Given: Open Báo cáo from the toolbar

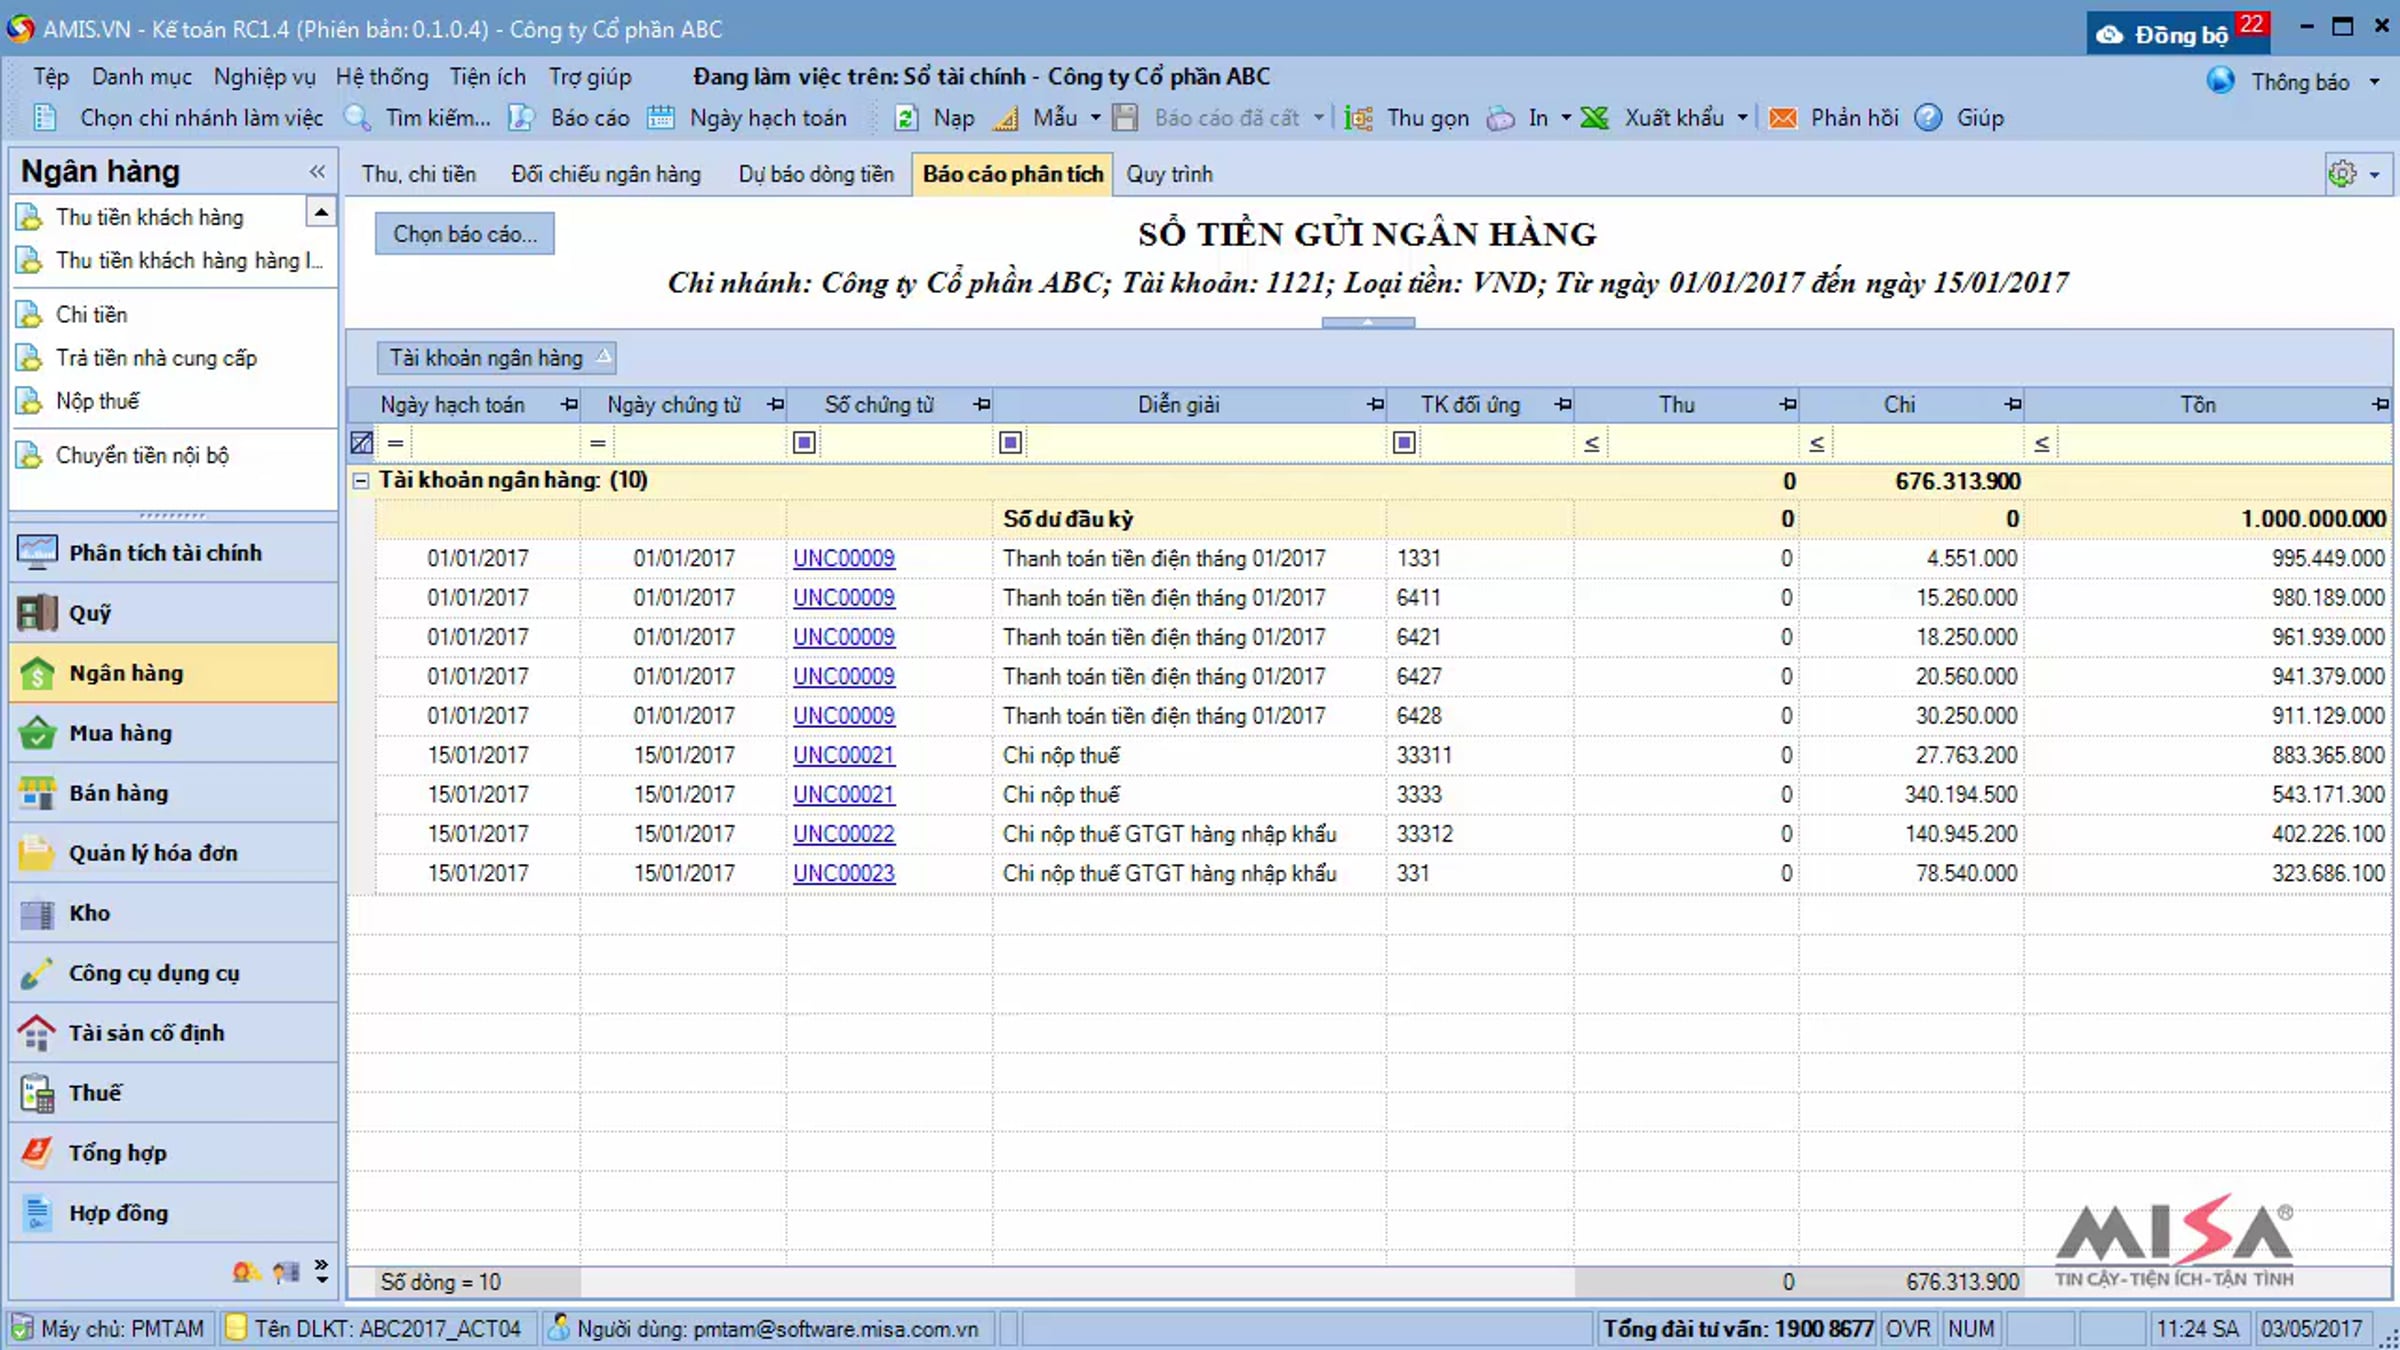Looking at the screenshot, I should [570, 118].
